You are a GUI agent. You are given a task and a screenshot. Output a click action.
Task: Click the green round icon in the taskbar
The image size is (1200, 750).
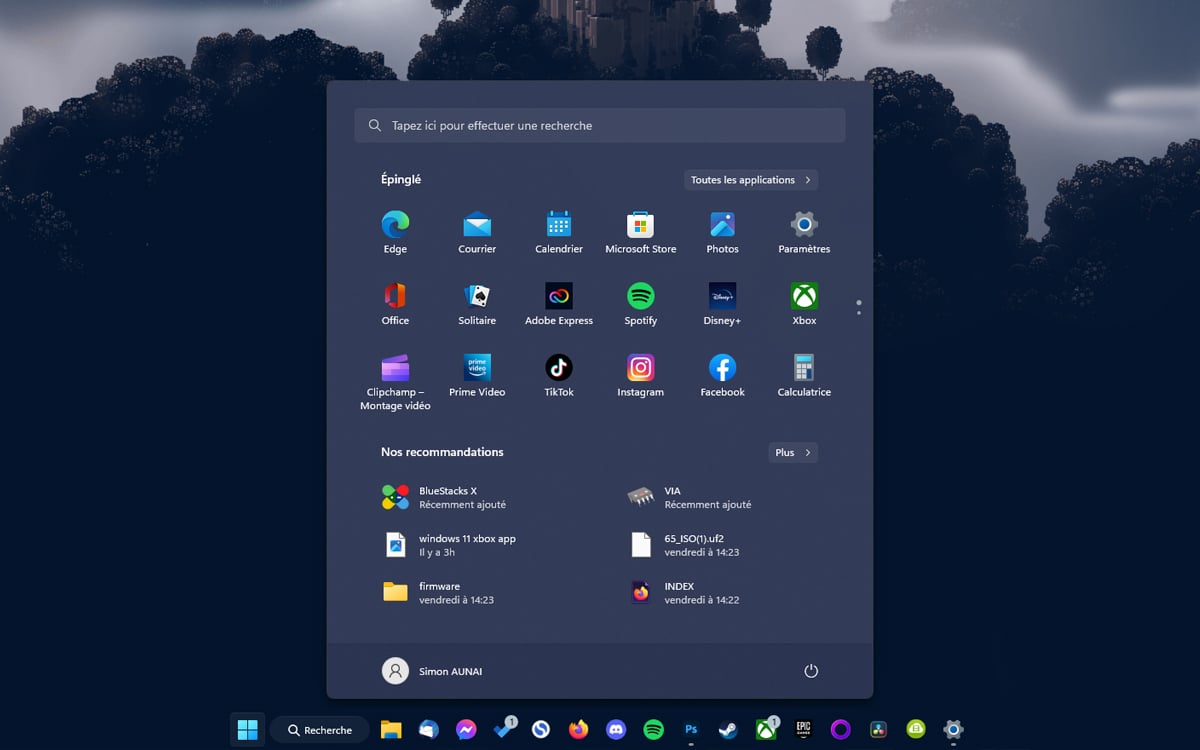pyautogui.click(x=916, y=730)
